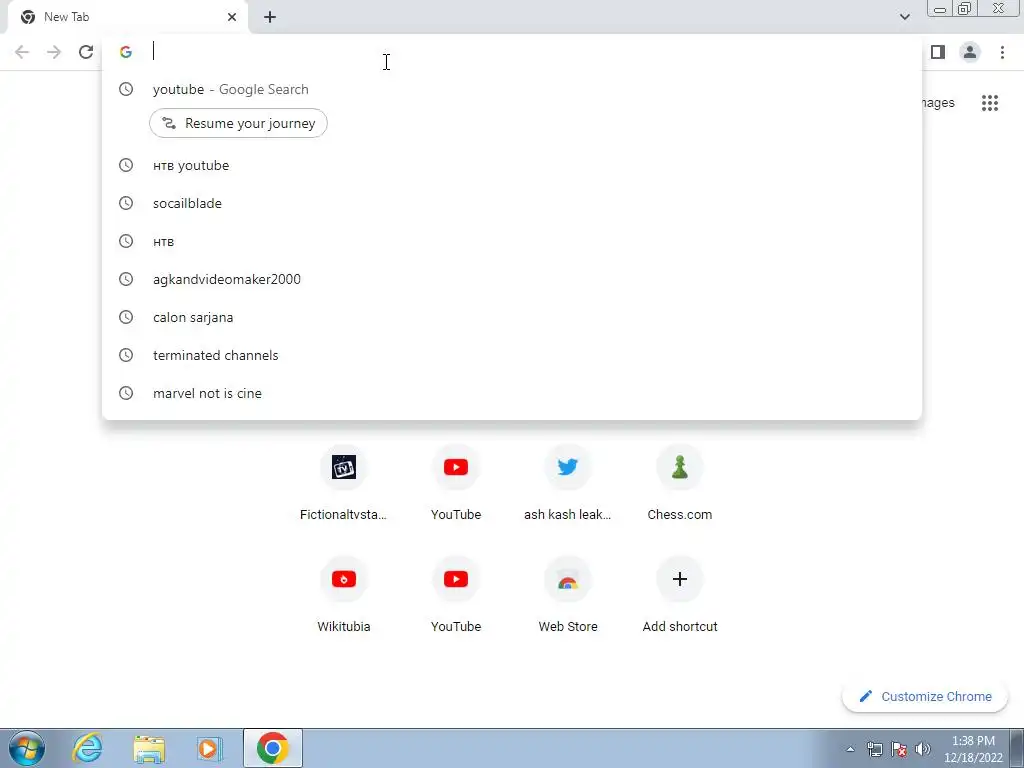
Task: Open the side panel icon
Action: point(938,52)
